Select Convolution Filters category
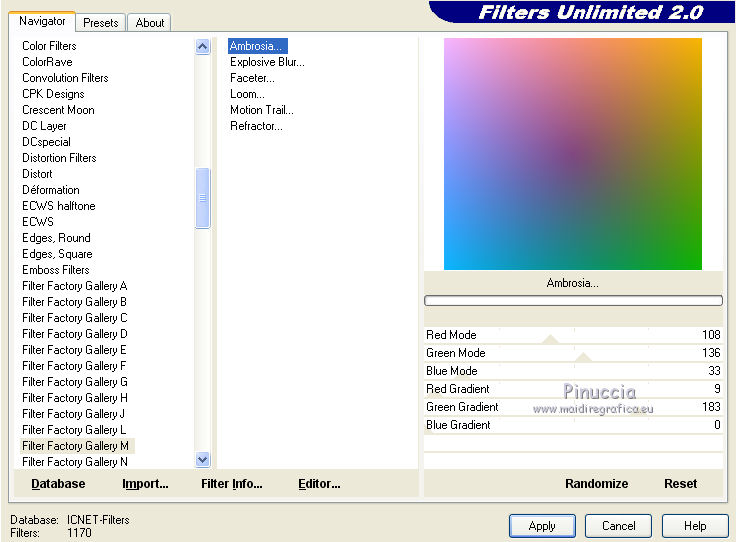 (x=65, y=78)
